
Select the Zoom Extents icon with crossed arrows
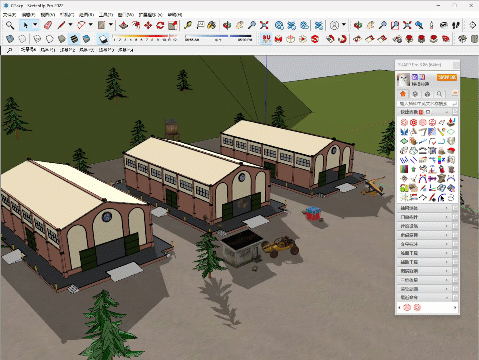point(264,25)
